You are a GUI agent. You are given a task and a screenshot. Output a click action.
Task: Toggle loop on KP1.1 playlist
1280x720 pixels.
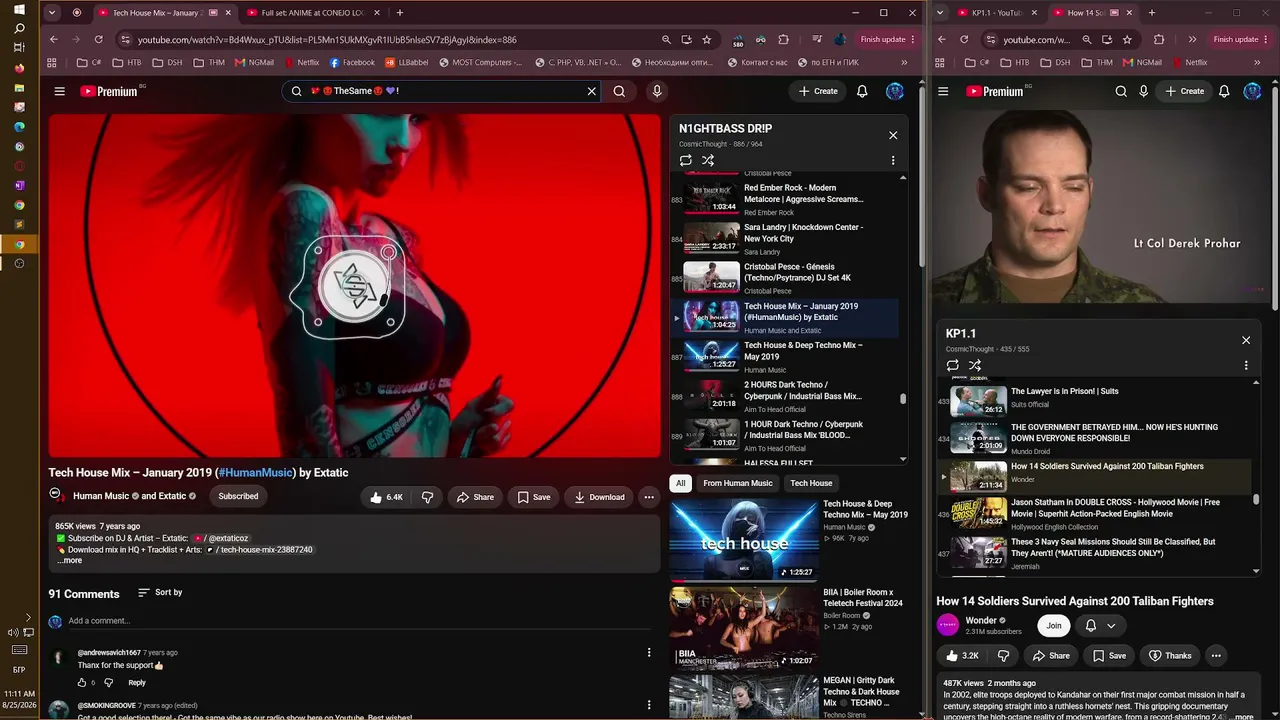coord(952,365)
